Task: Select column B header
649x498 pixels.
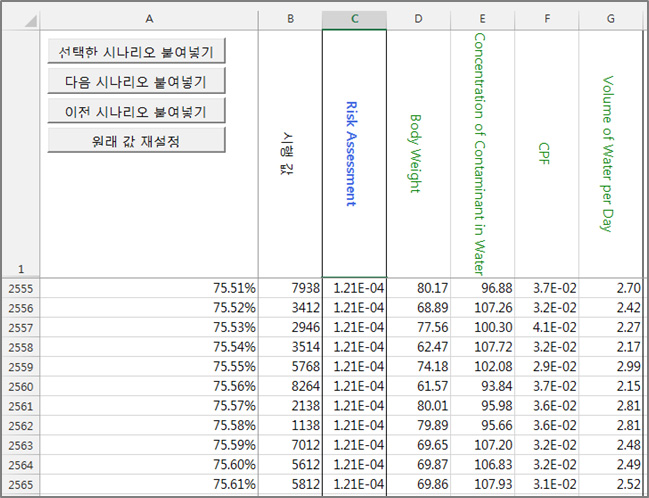Action: [x=290, y=19]
